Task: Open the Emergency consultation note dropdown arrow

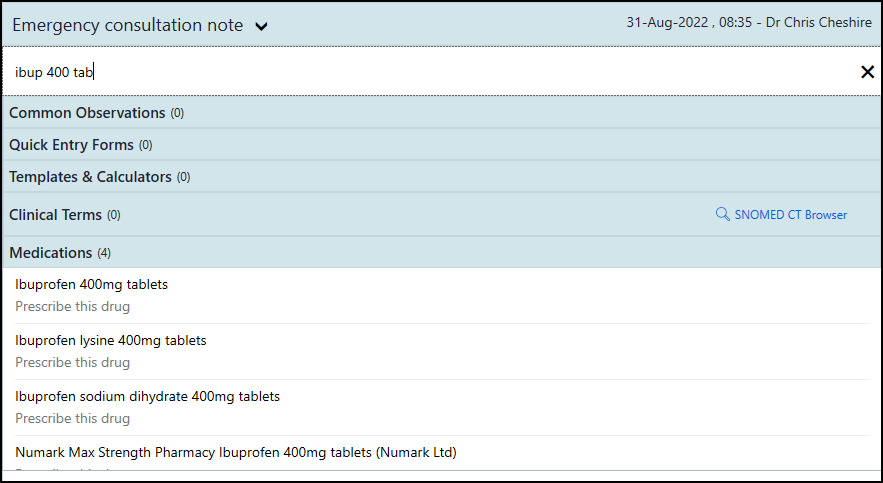Action: click(261, 27)
